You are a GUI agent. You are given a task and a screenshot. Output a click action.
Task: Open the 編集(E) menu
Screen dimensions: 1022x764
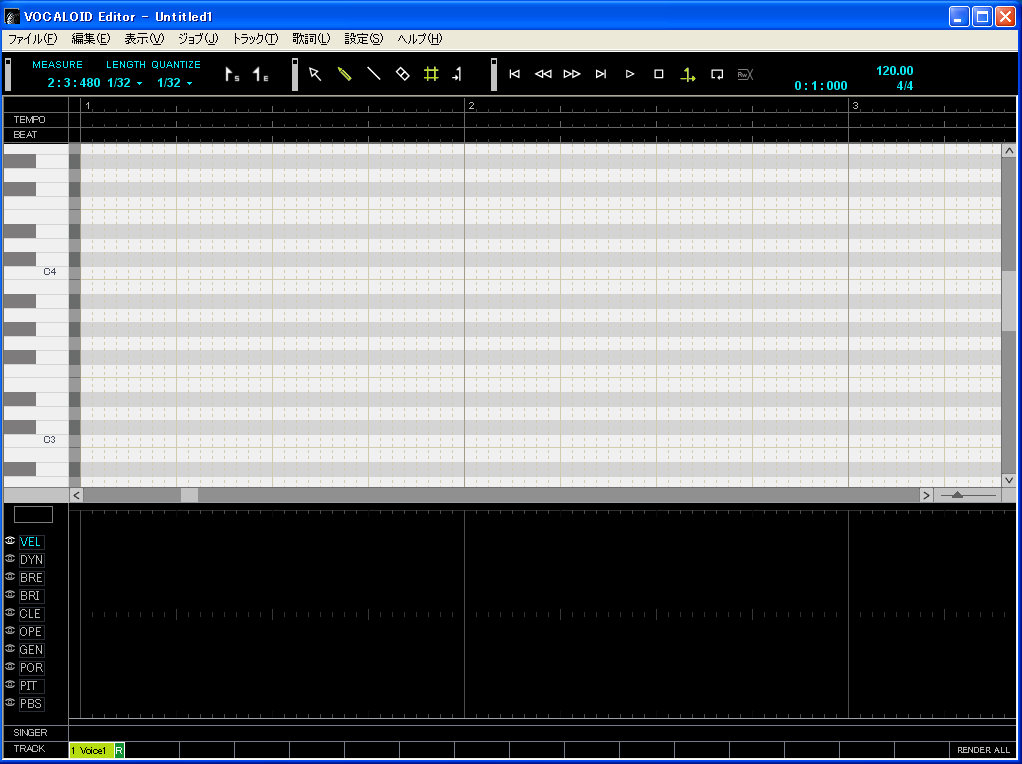[91, 39]
